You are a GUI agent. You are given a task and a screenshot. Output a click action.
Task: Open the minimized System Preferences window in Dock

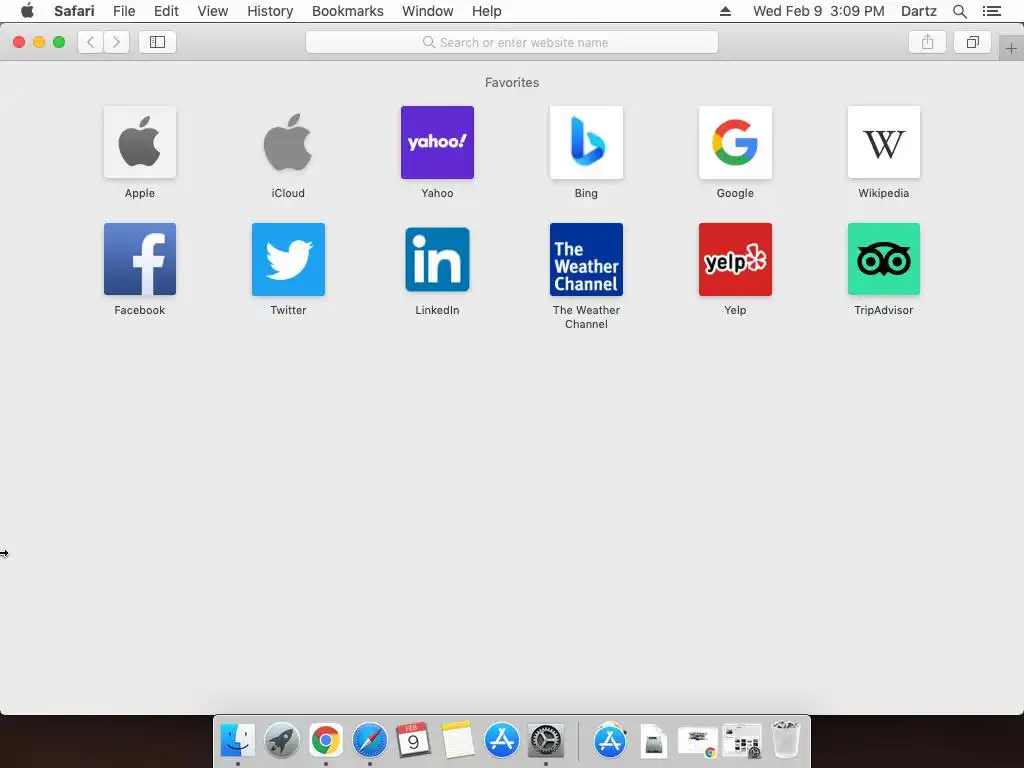pyautogui.click(x=742, y=741)
